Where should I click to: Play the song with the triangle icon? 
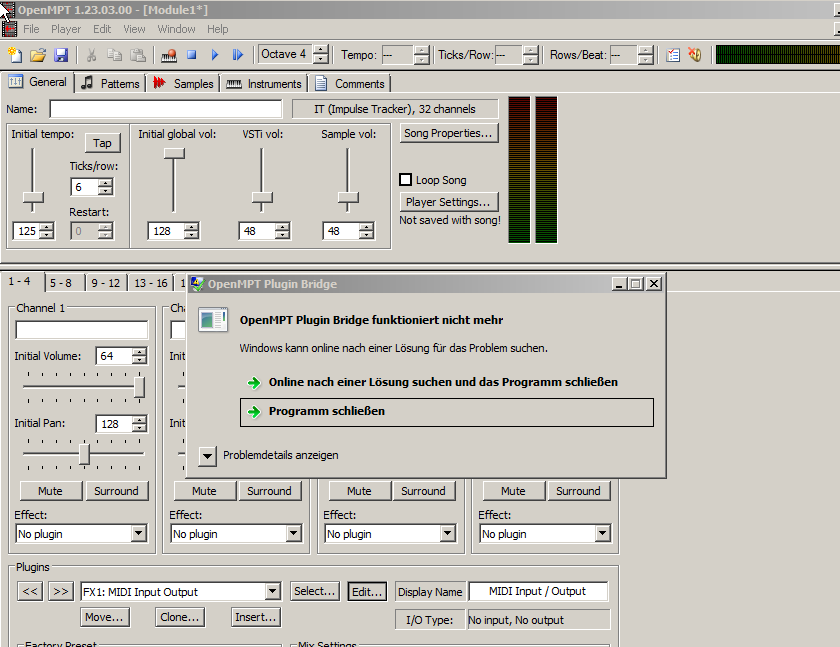pyautogui.click(x=215, y=55)
